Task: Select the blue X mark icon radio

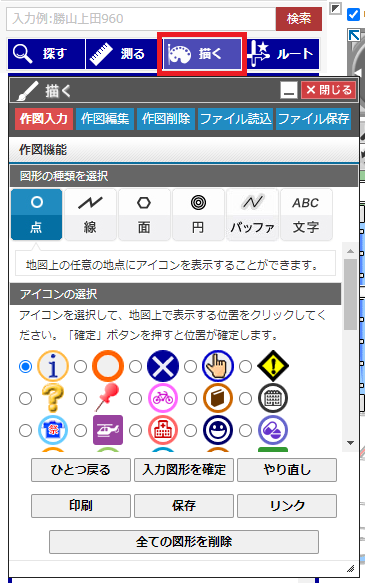Action: (135, 367)
